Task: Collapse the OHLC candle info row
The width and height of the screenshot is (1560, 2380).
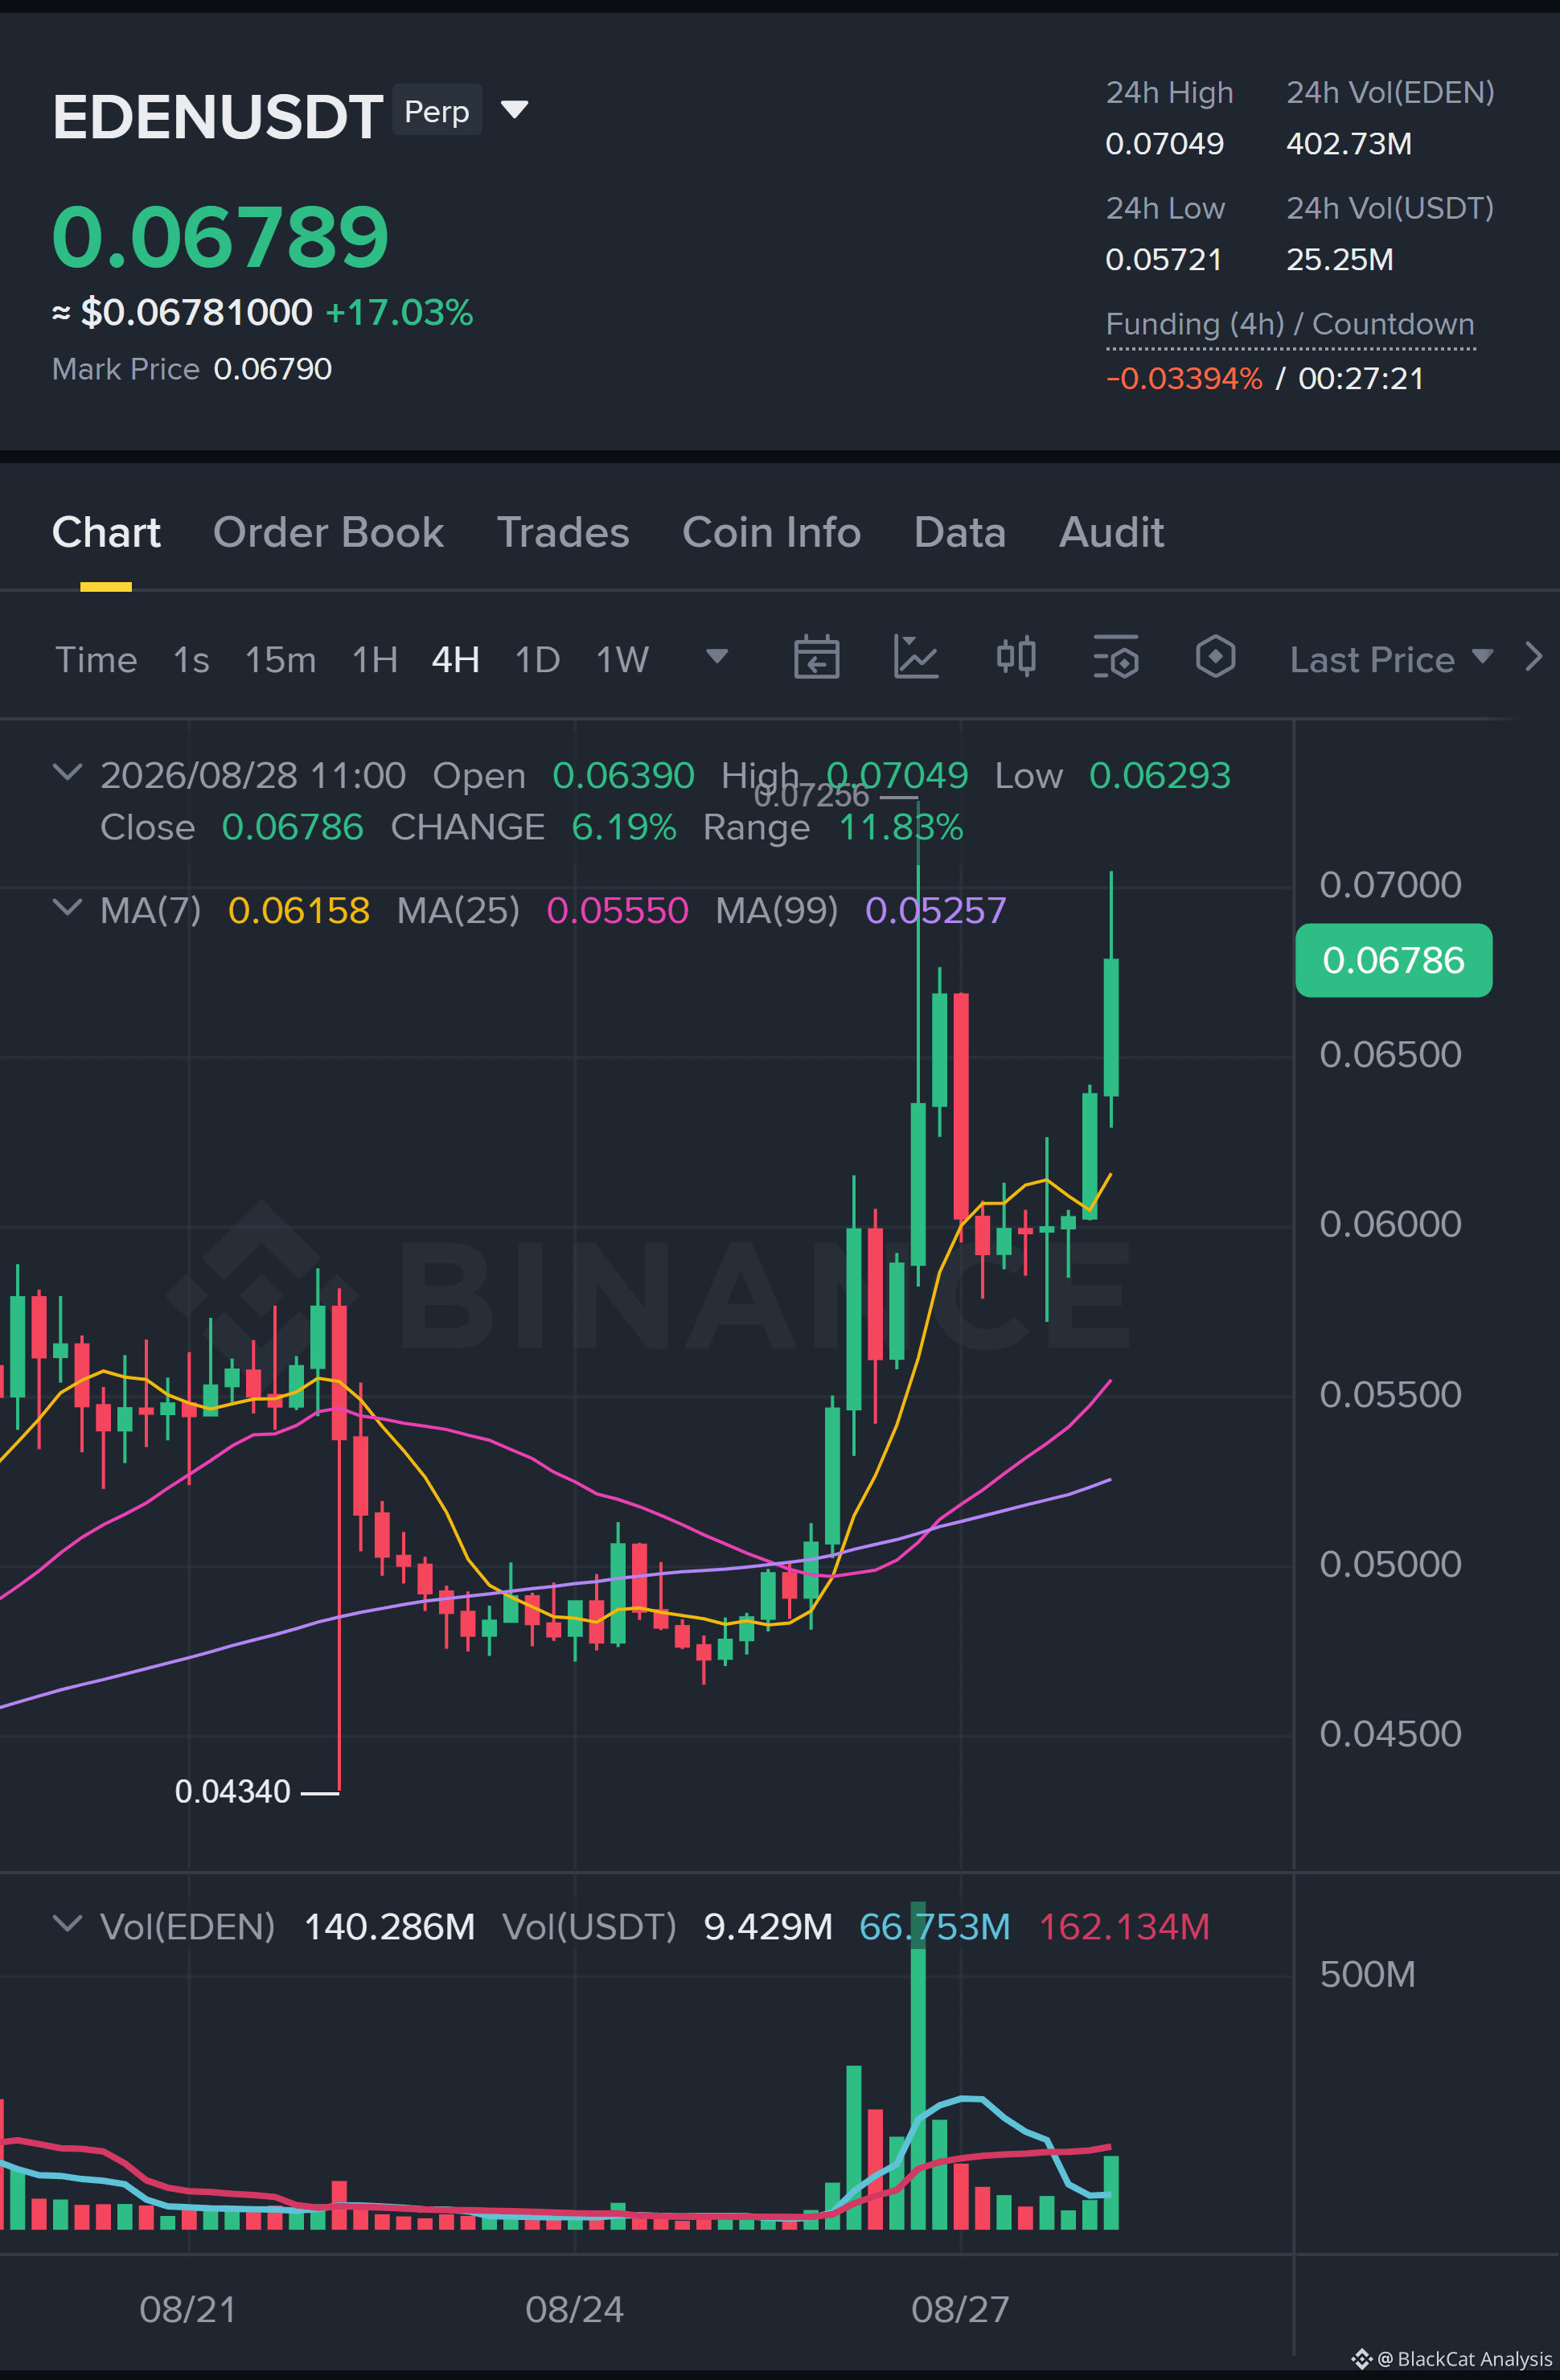Action: [x=67, y=772]
